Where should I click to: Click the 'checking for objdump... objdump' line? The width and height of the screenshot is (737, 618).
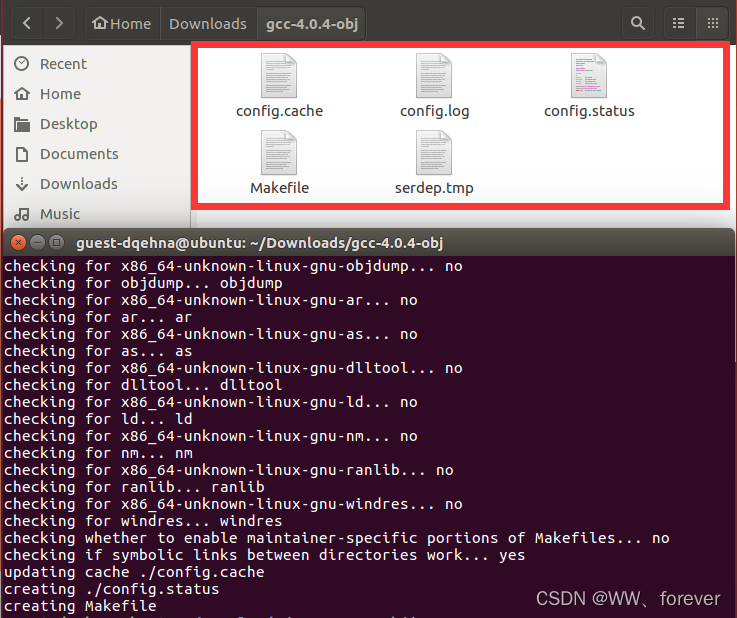[x=143, y=283]
